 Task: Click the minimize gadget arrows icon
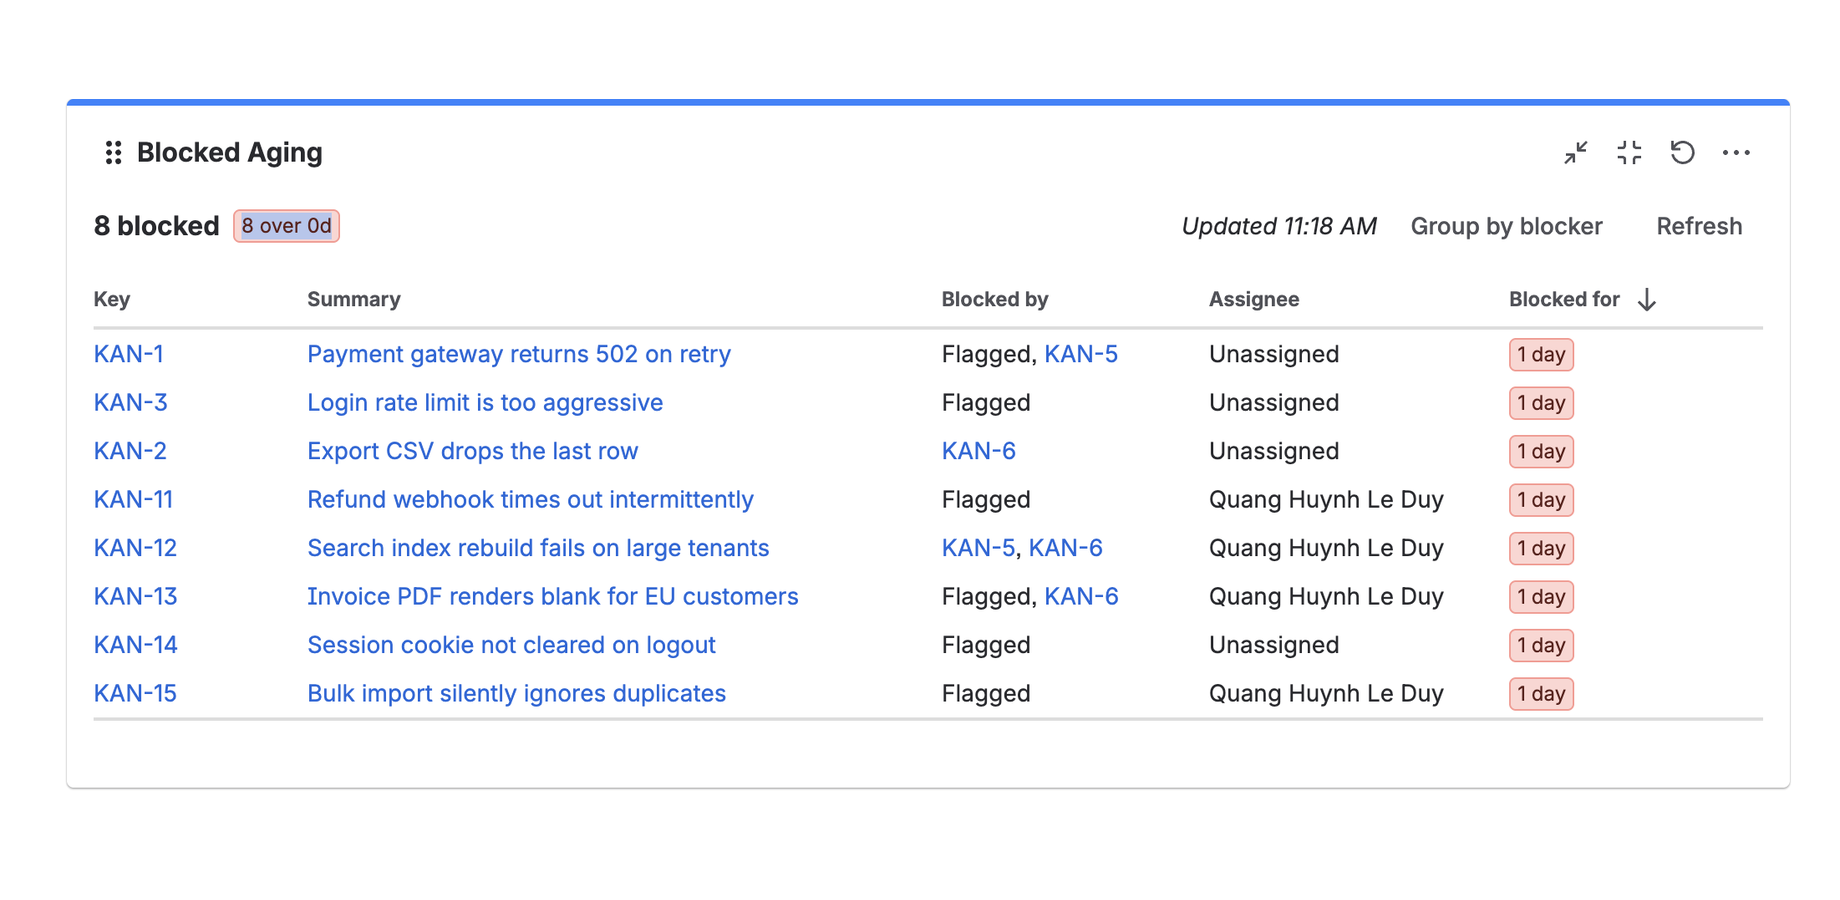point(1576,152)
